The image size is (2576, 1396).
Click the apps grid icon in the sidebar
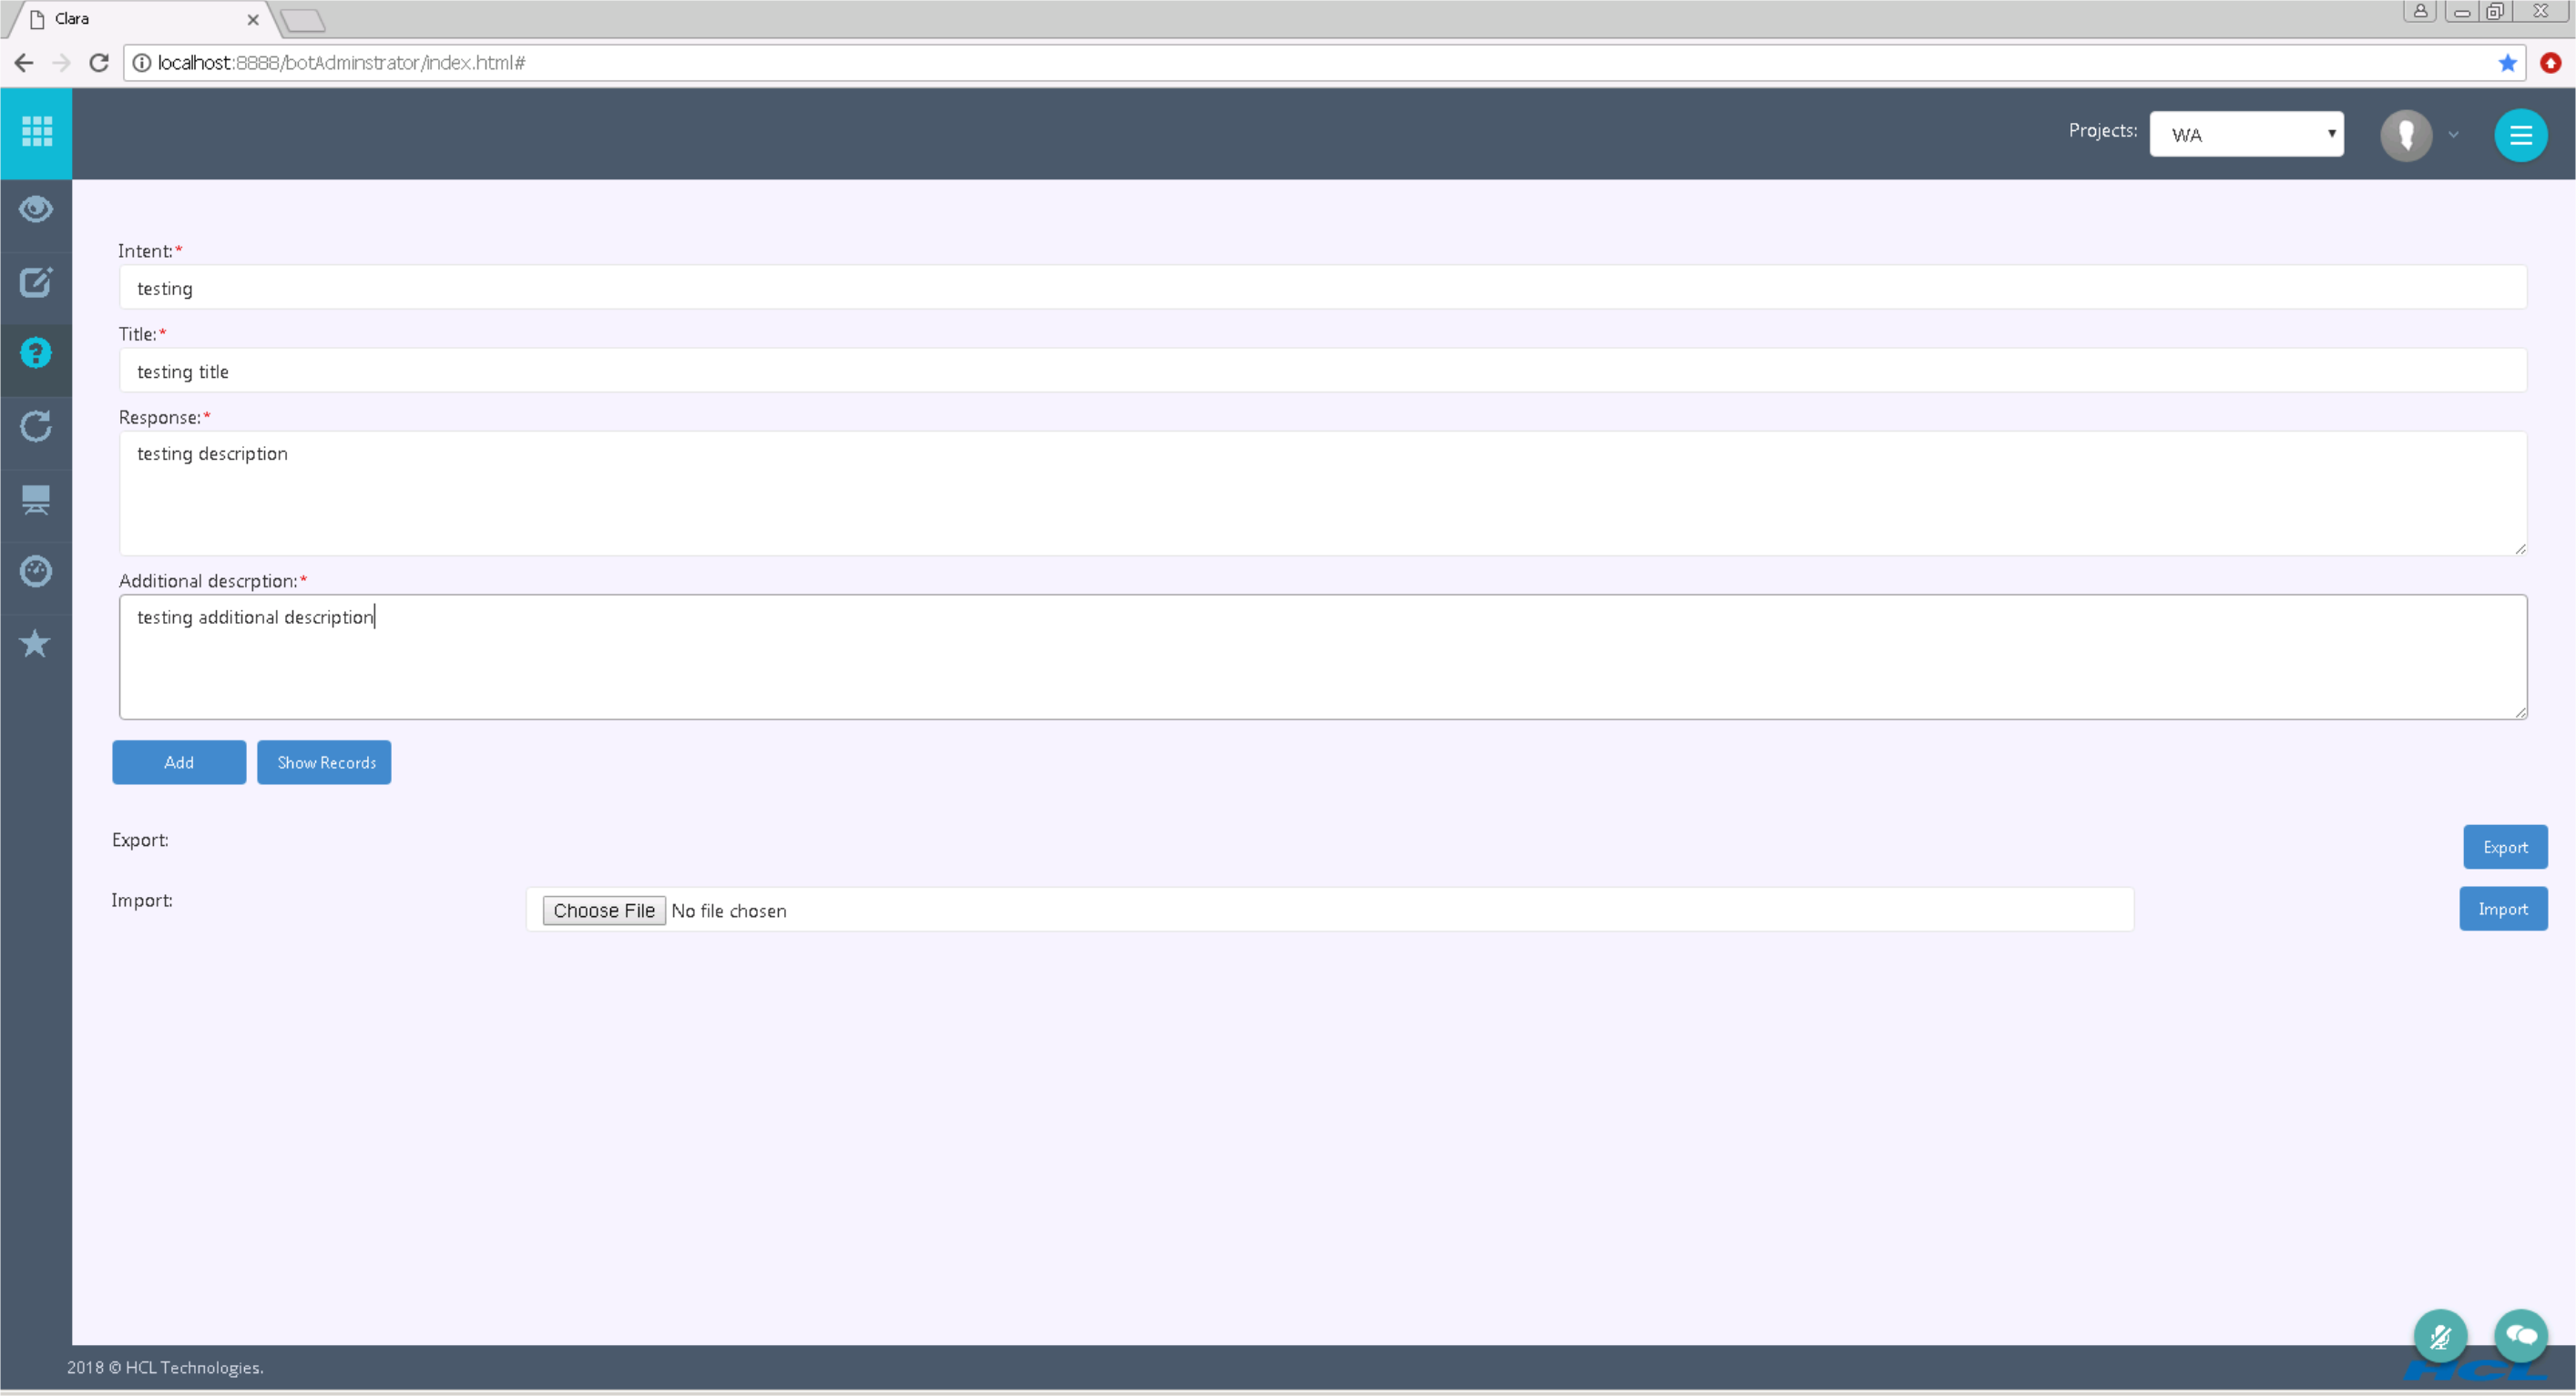[36, 132]
